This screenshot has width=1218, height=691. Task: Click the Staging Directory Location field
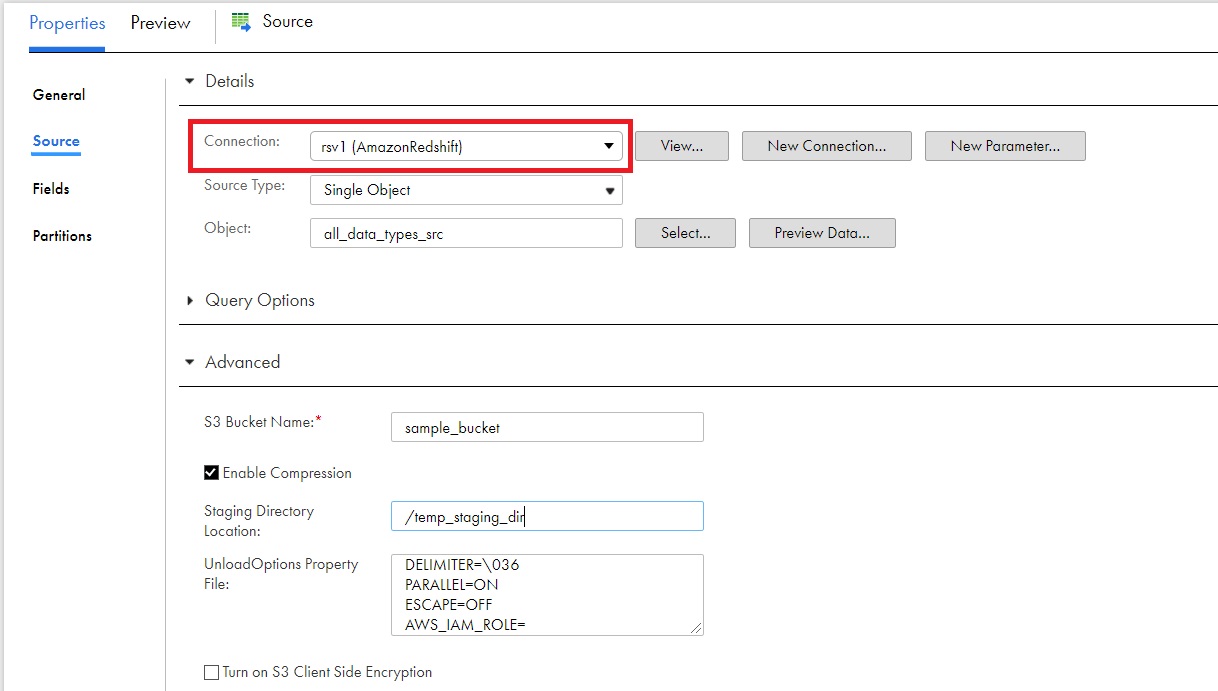click(547, 516)
